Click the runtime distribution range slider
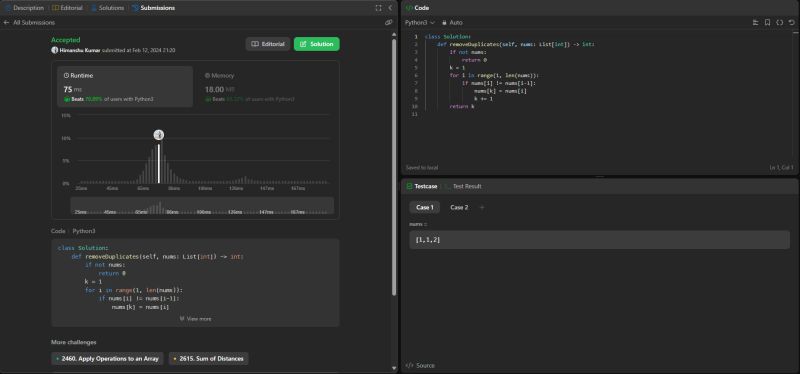800x374 pixels. click(x=202, y=206)
